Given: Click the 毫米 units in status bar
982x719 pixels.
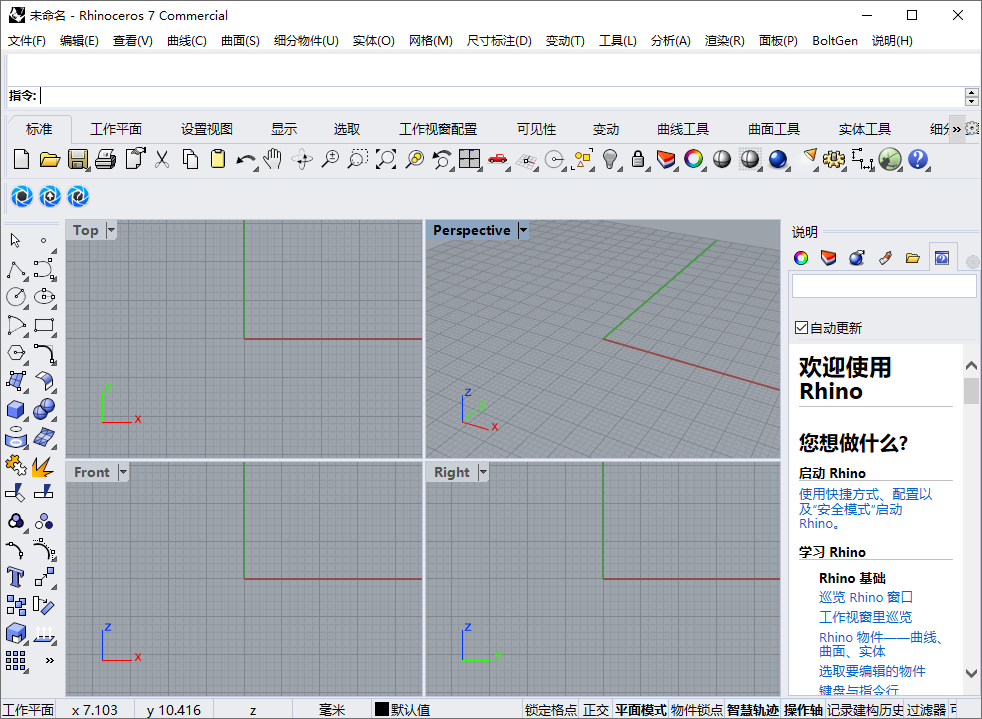Looking at the screenshot, I should [x=332, y=710].
